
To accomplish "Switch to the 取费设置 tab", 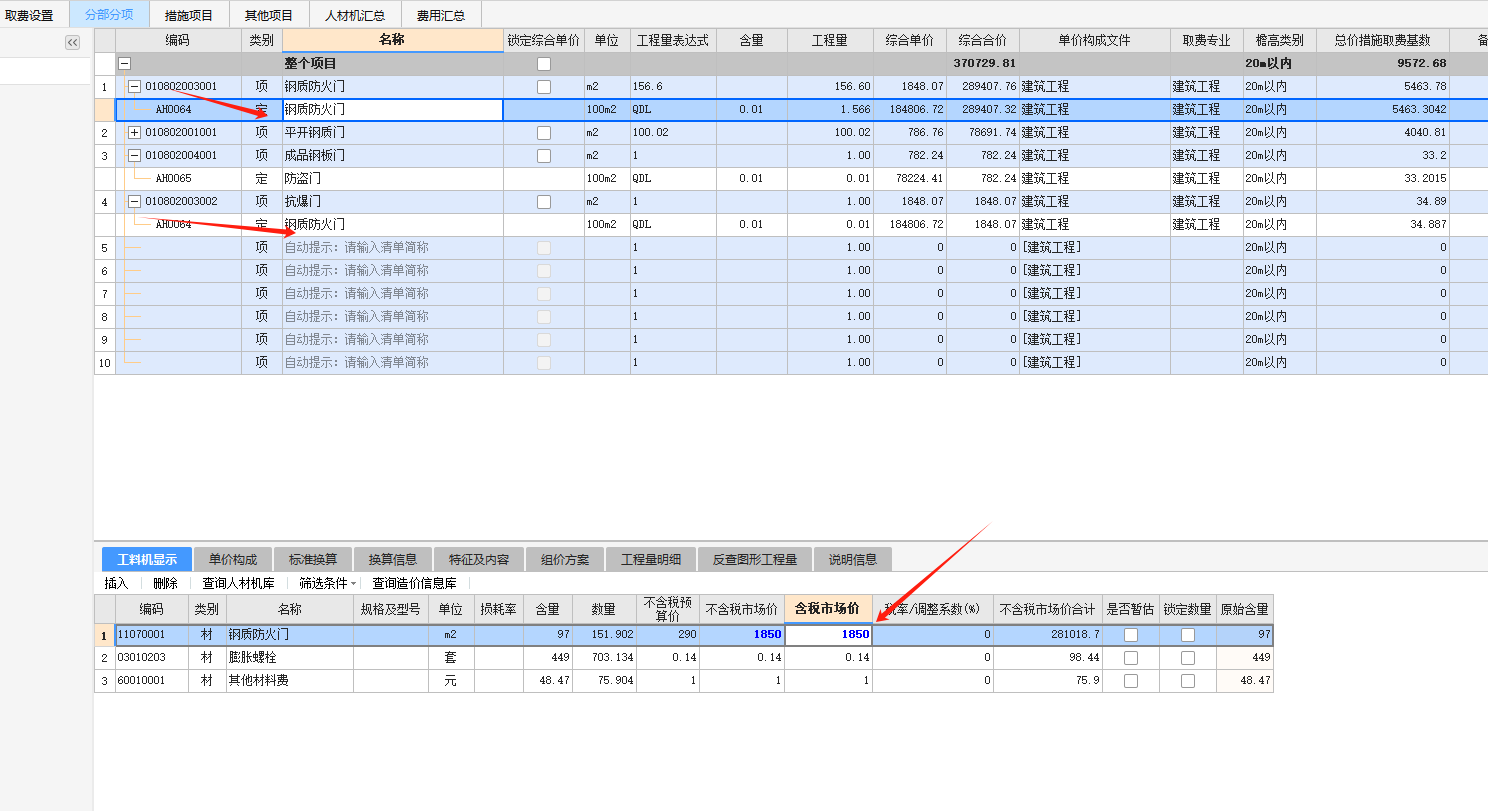I will [x=30, y=15].
